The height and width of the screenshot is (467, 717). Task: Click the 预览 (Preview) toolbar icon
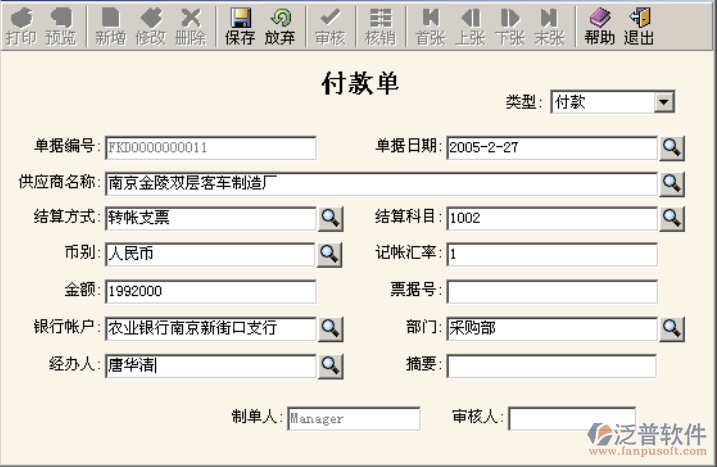tap(60, 26)
